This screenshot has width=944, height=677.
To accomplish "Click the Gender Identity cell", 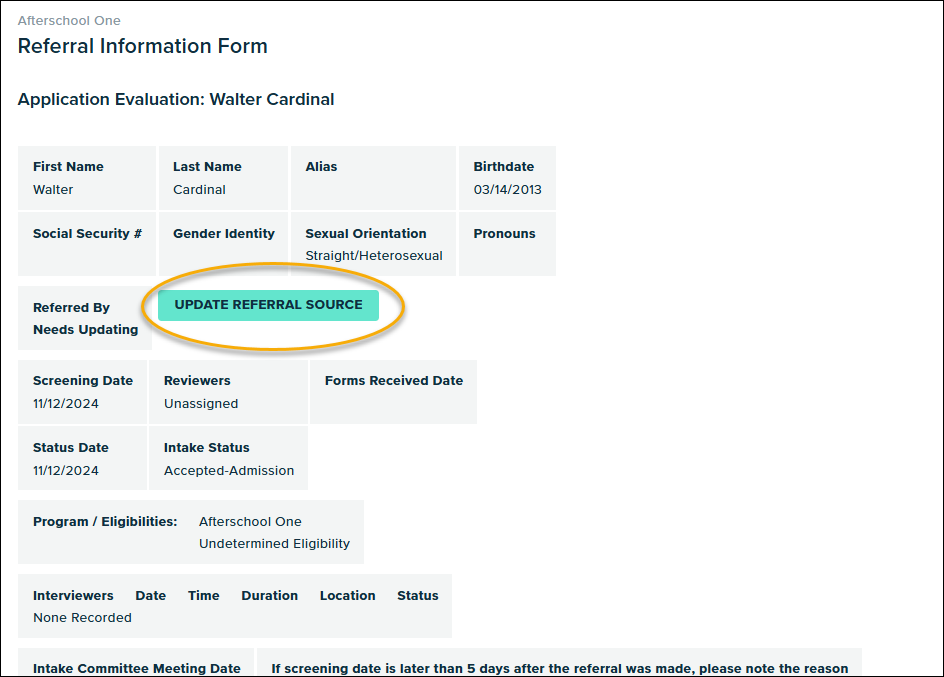I will click(x=222, y=244).
